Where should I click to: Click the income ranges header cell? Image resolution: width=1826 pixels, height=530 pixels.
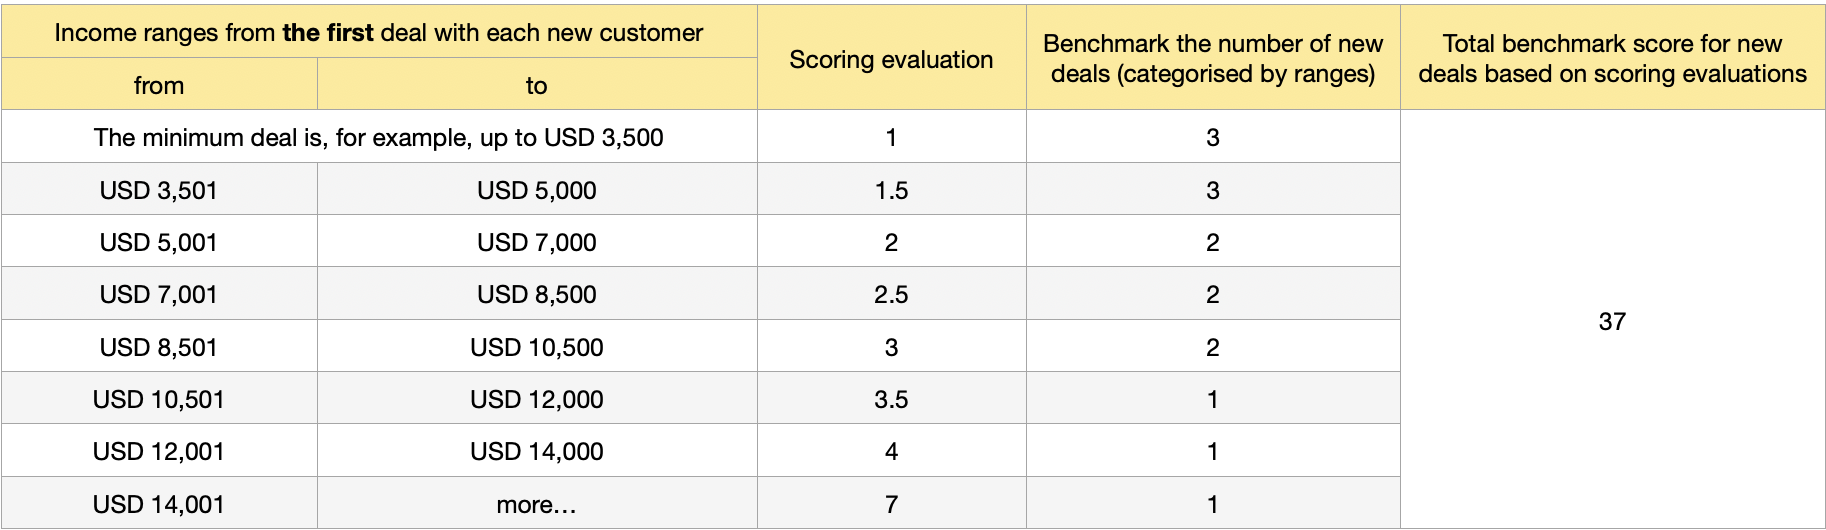tap(378, 33)
